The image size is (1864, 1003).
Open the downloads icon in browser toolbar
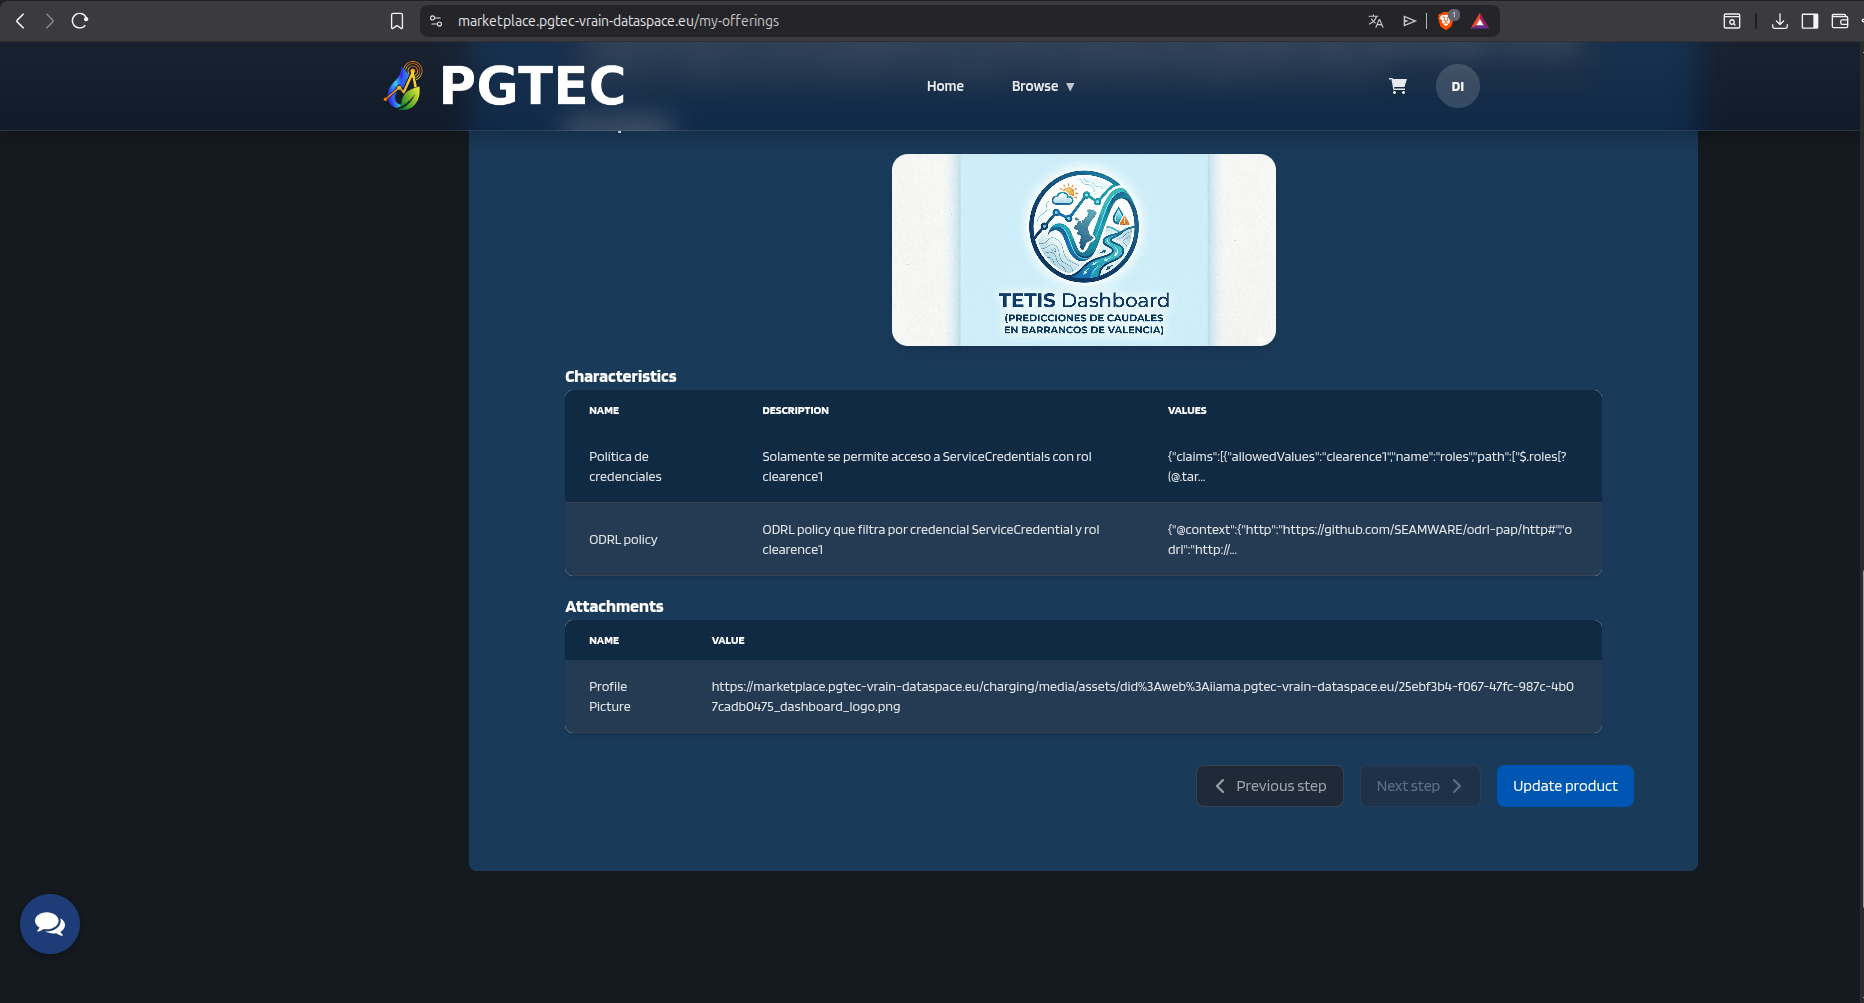(x=1780, y=21)
